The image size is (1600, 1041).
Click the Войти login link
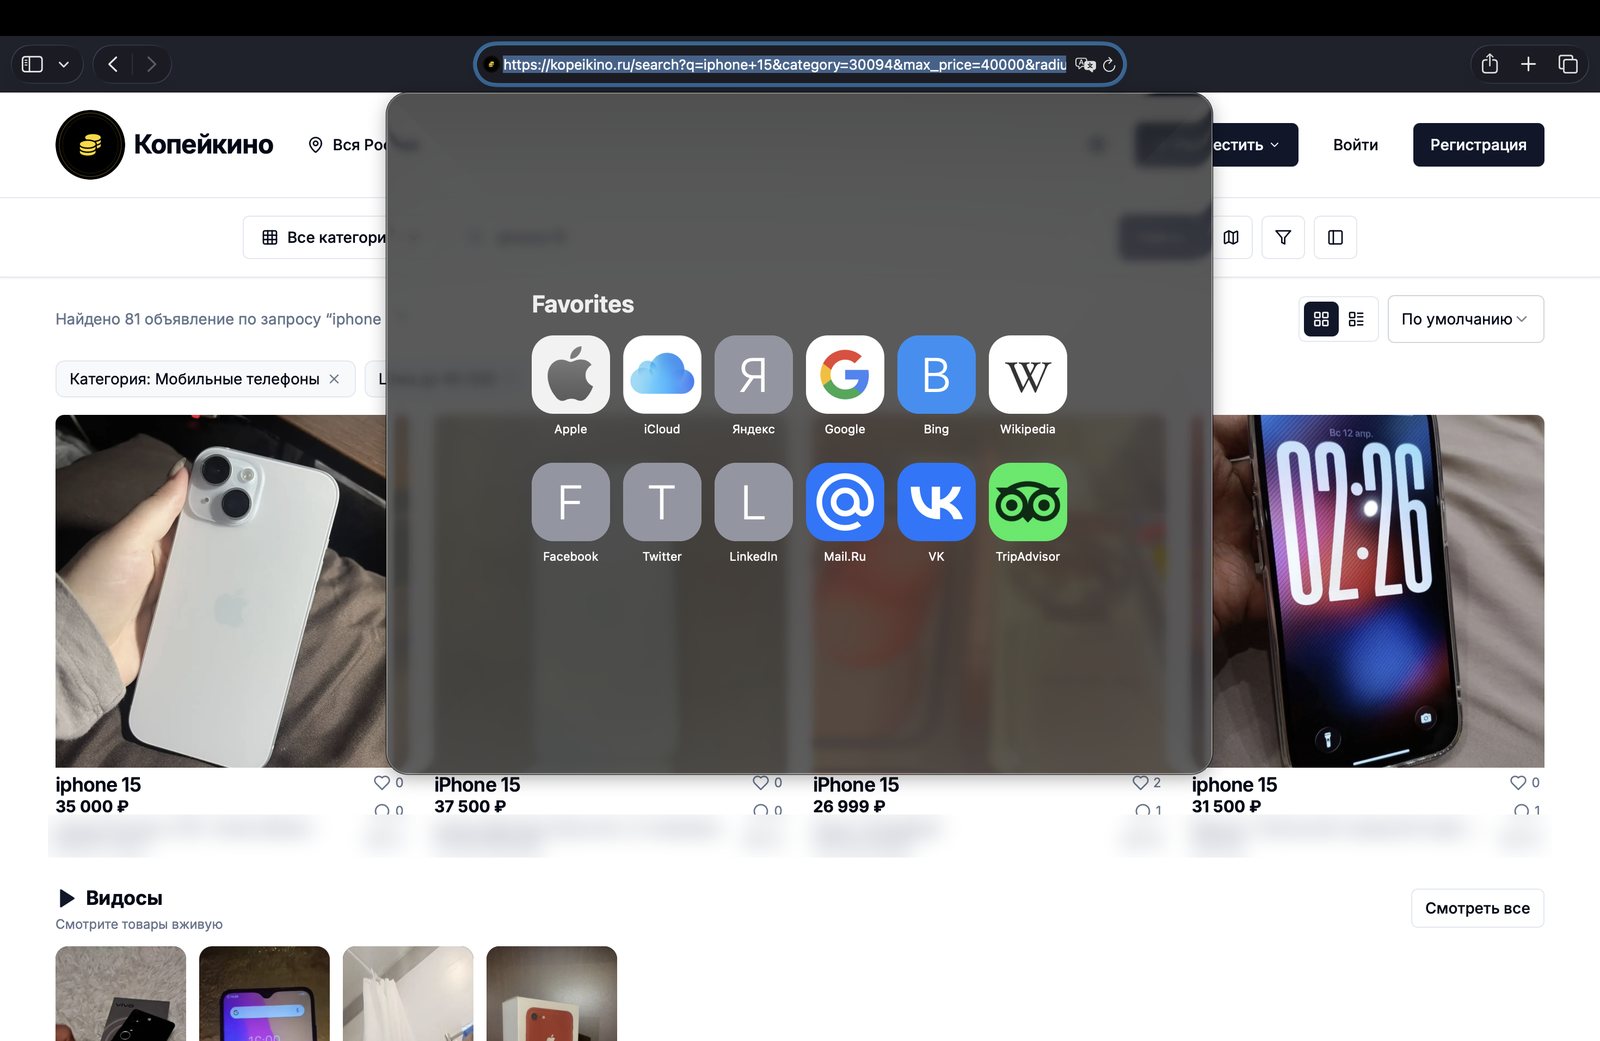1355,145
